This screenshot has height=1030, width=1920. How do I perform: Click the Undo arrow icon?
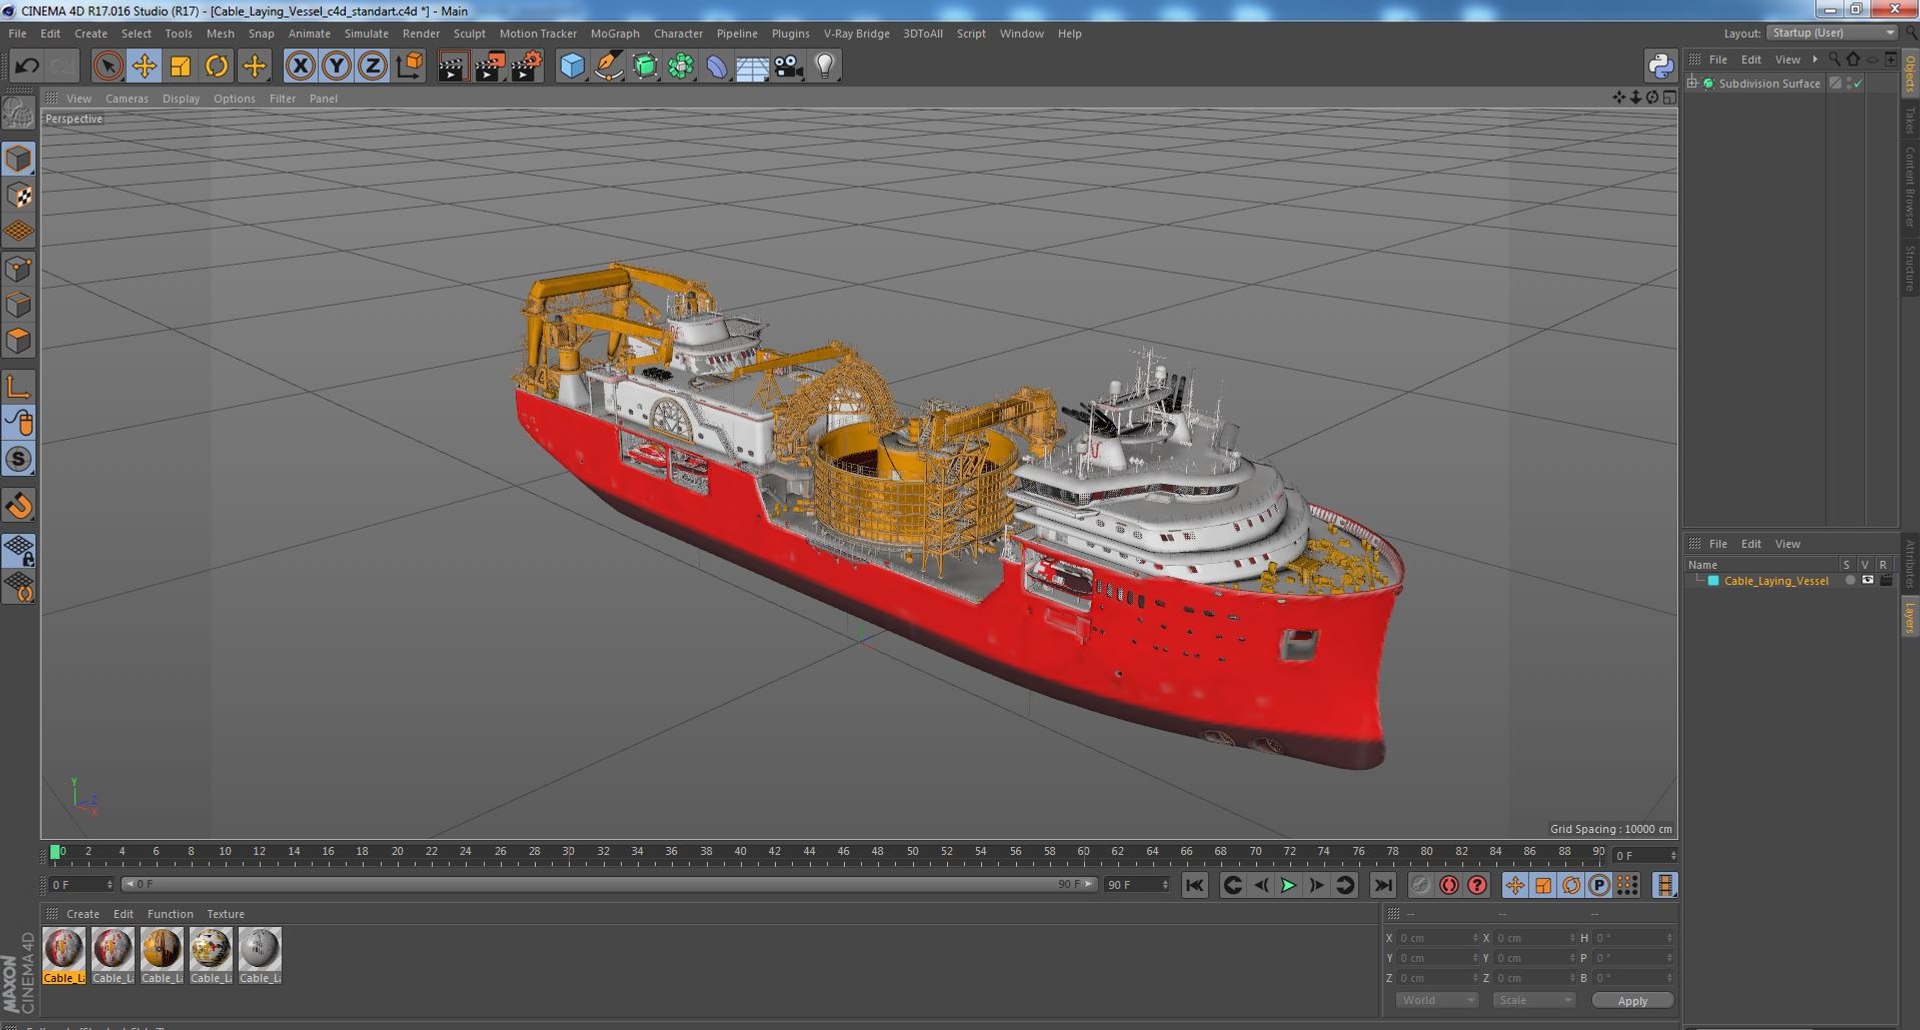click(x=27, y=66)
